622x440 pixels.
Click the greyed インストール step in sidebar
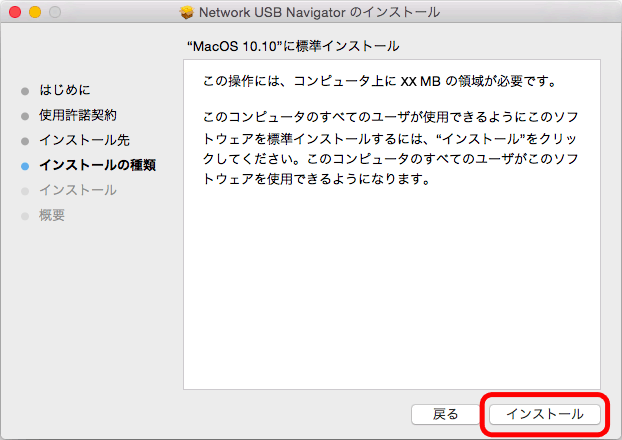(78, 190)
